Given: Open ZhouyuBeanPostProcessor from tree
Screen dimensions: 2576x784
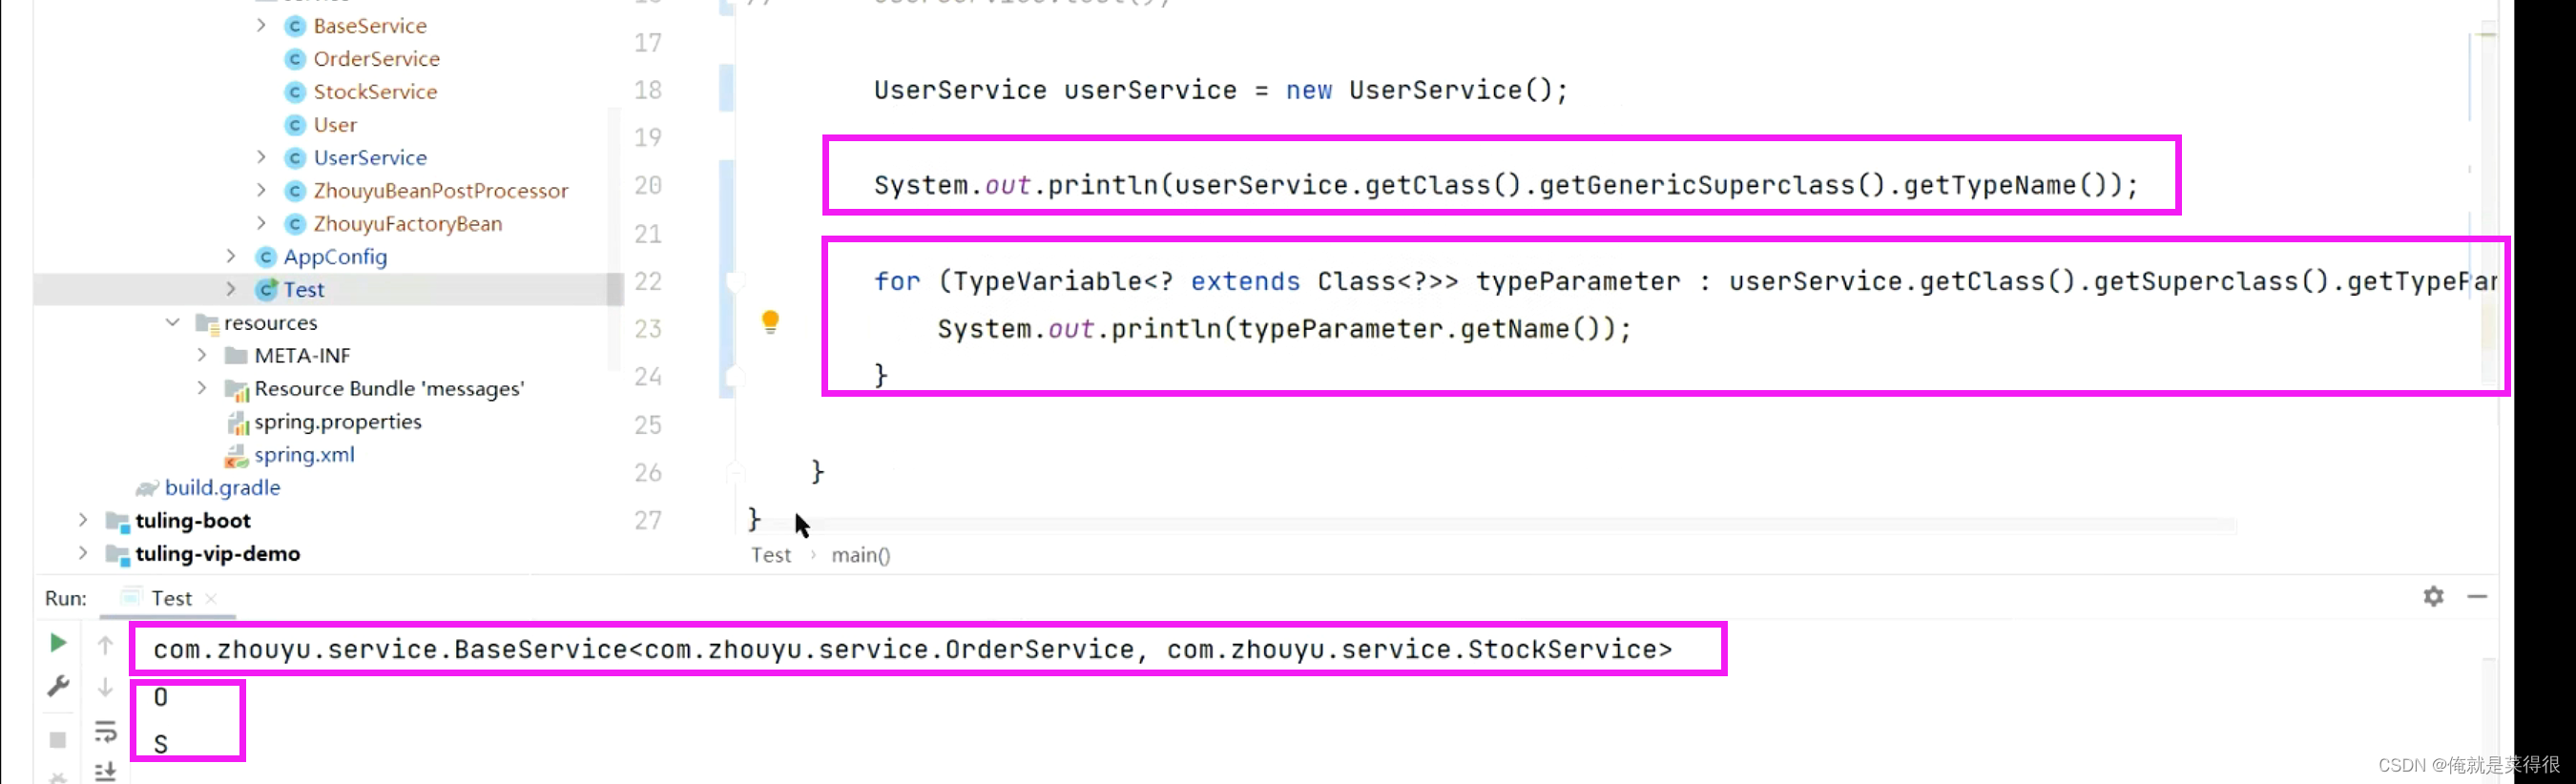Looking at the screenshot, I should [x=441, y=191].
